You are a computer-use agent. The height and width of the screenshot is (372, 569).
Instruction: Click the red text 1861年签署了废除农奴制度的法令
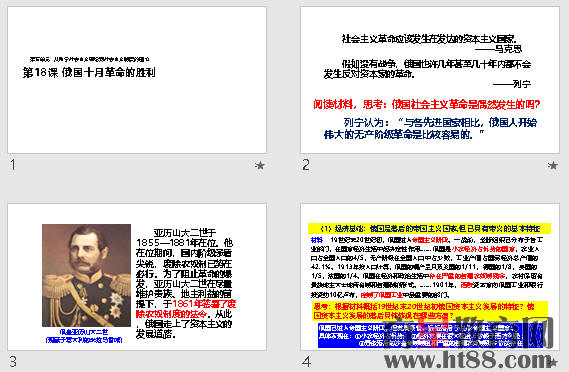[x=186, y=308]
